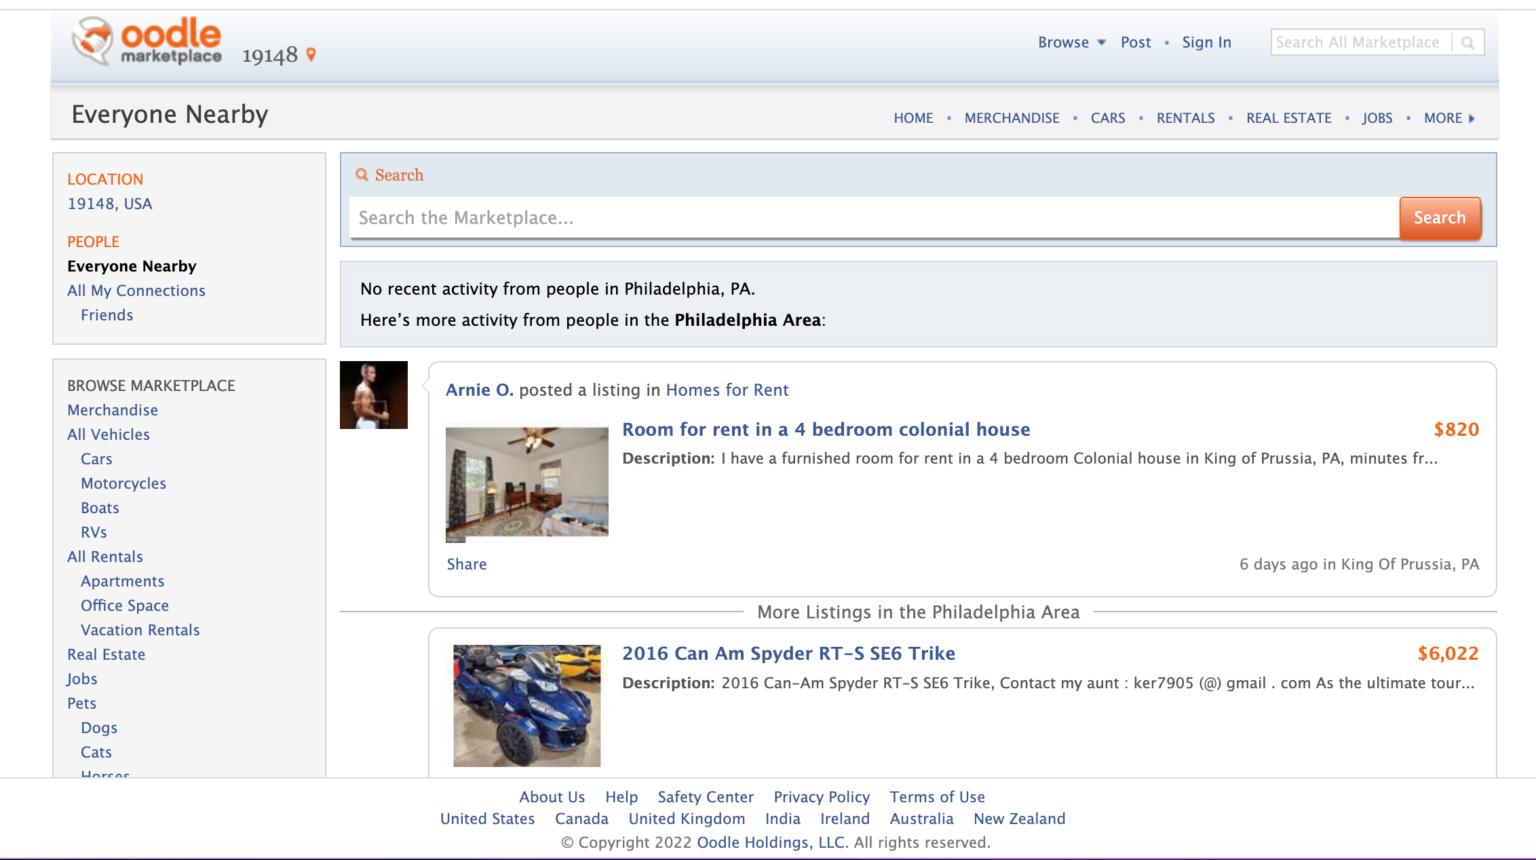Open the Motorcycles category under All Vehicles
The image size is (1536, 860).
123,483
